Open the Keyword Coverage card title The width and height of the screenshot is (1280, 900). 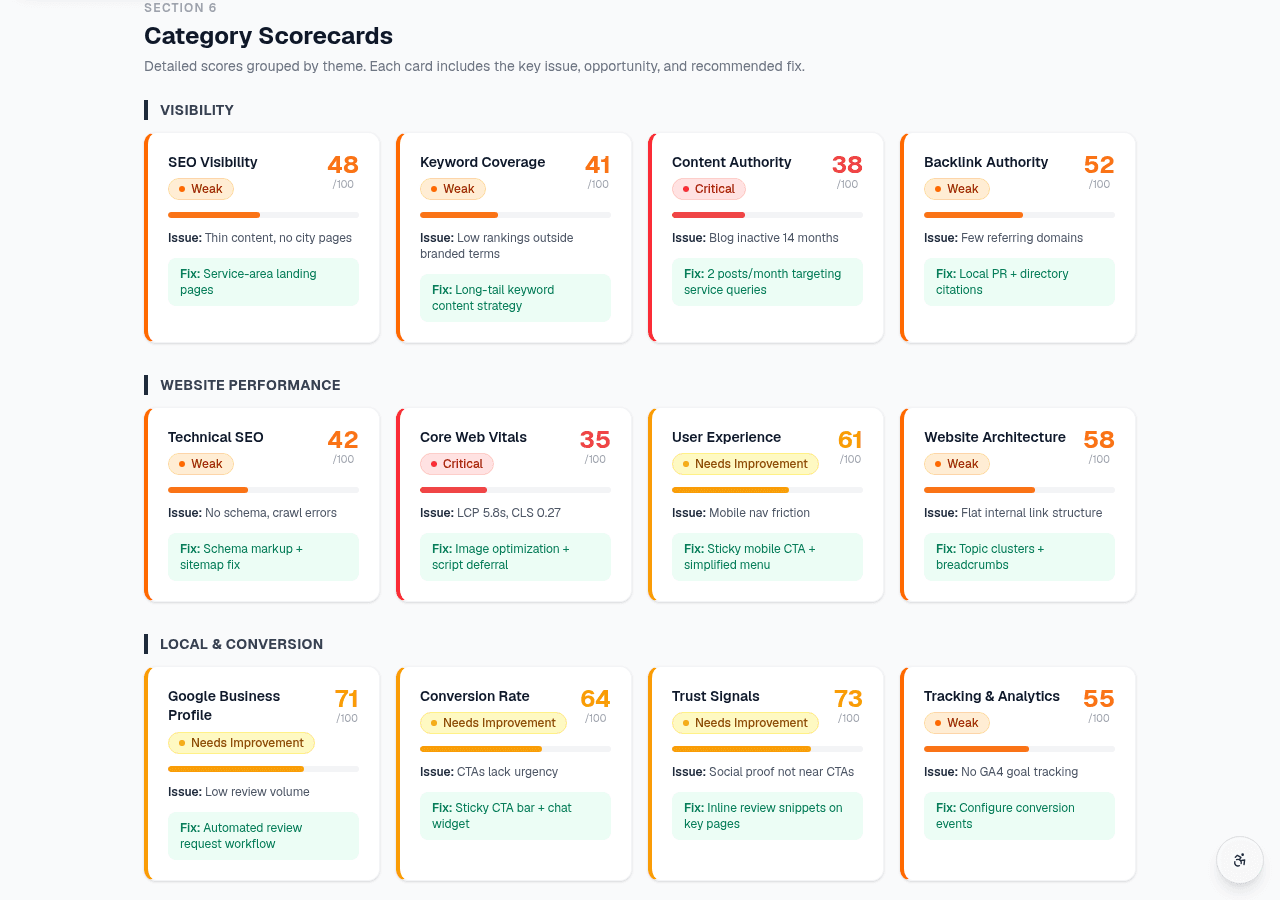[x=483, y=162]
